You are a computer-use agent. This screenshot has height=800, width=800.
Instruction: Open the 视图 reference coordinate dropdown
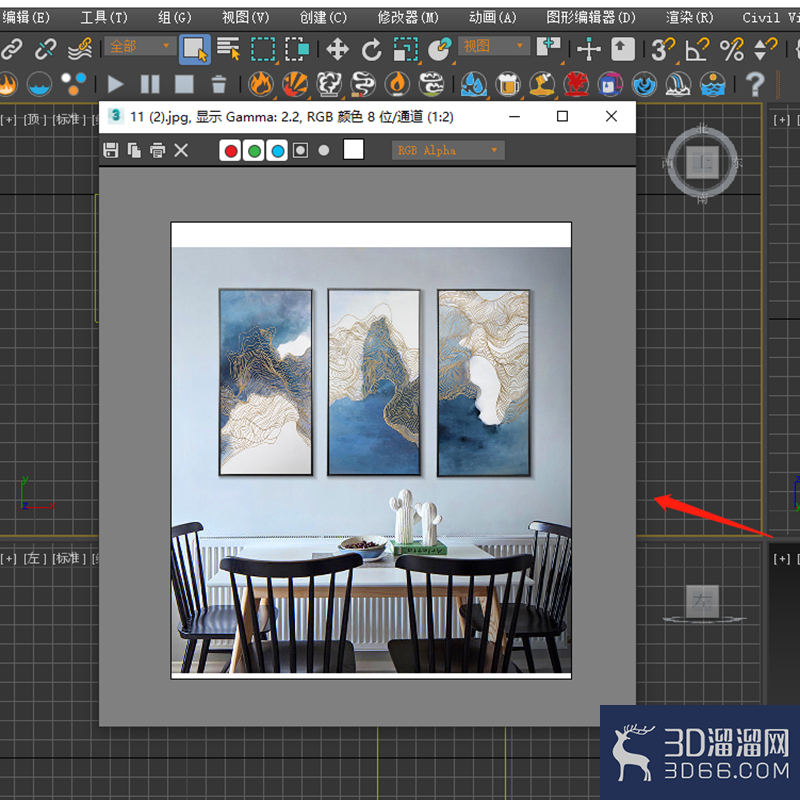pos(493,46)
